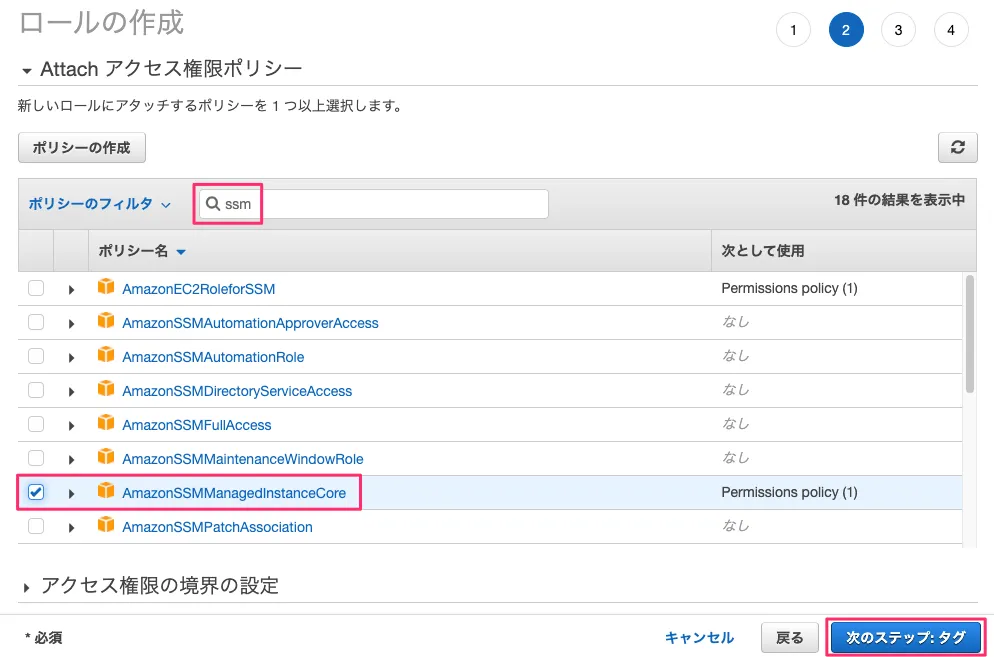Screen dimensions: 994x657
Task: Open the ポリシーのフィルタ dropdown
Action: point(99,204)
